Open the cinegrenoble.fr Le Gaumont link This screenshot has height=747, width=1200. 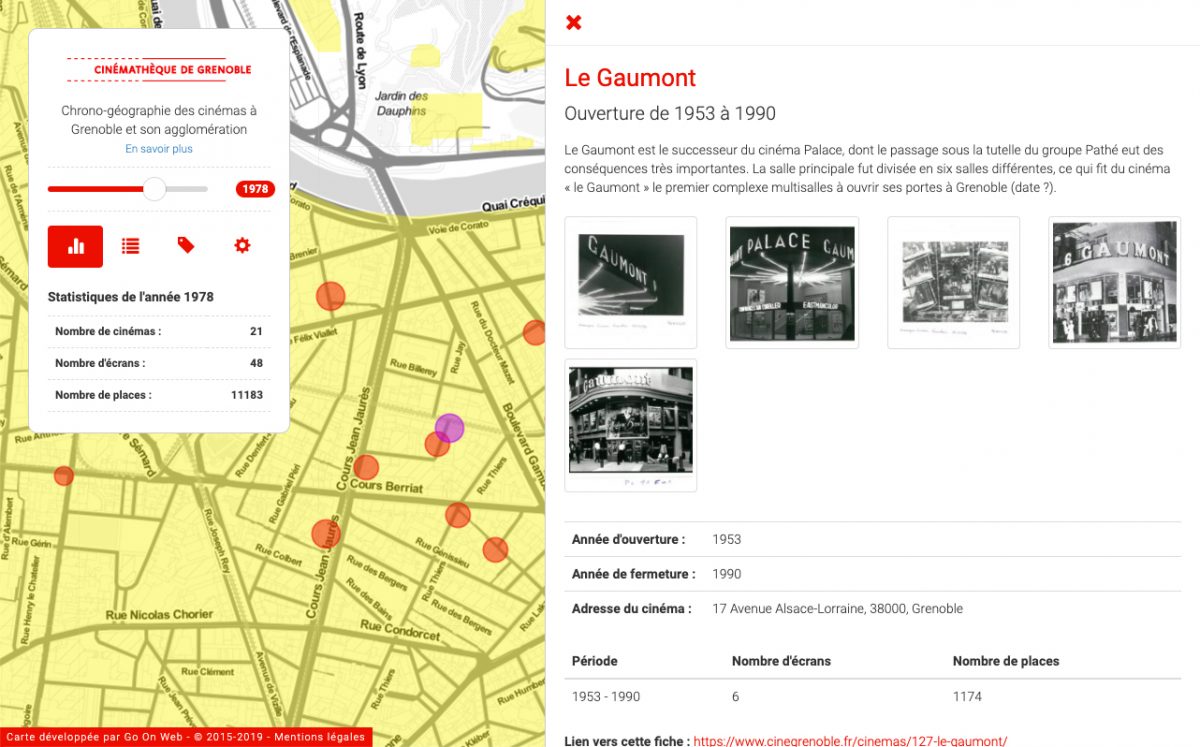coord(850,741)
